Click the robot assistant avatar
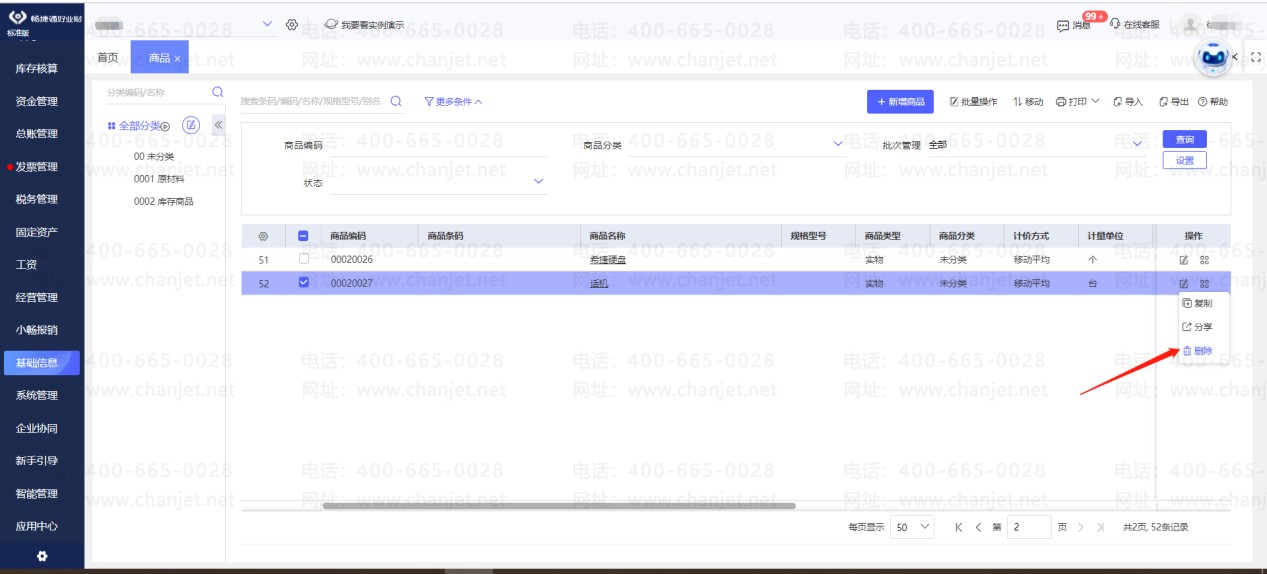Viewport: 1267px width, 574px height. tap(1214, 58)
